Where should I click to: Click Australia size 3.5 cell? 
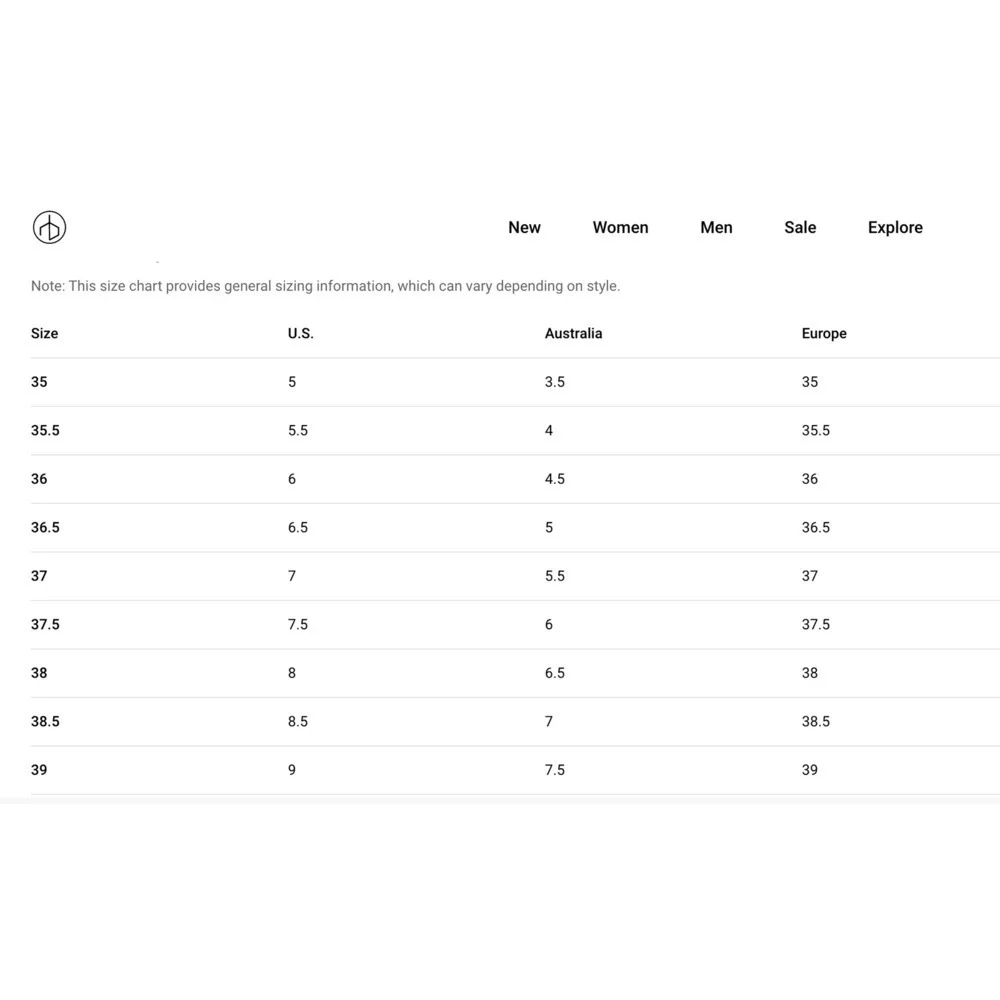click(555, 382)
